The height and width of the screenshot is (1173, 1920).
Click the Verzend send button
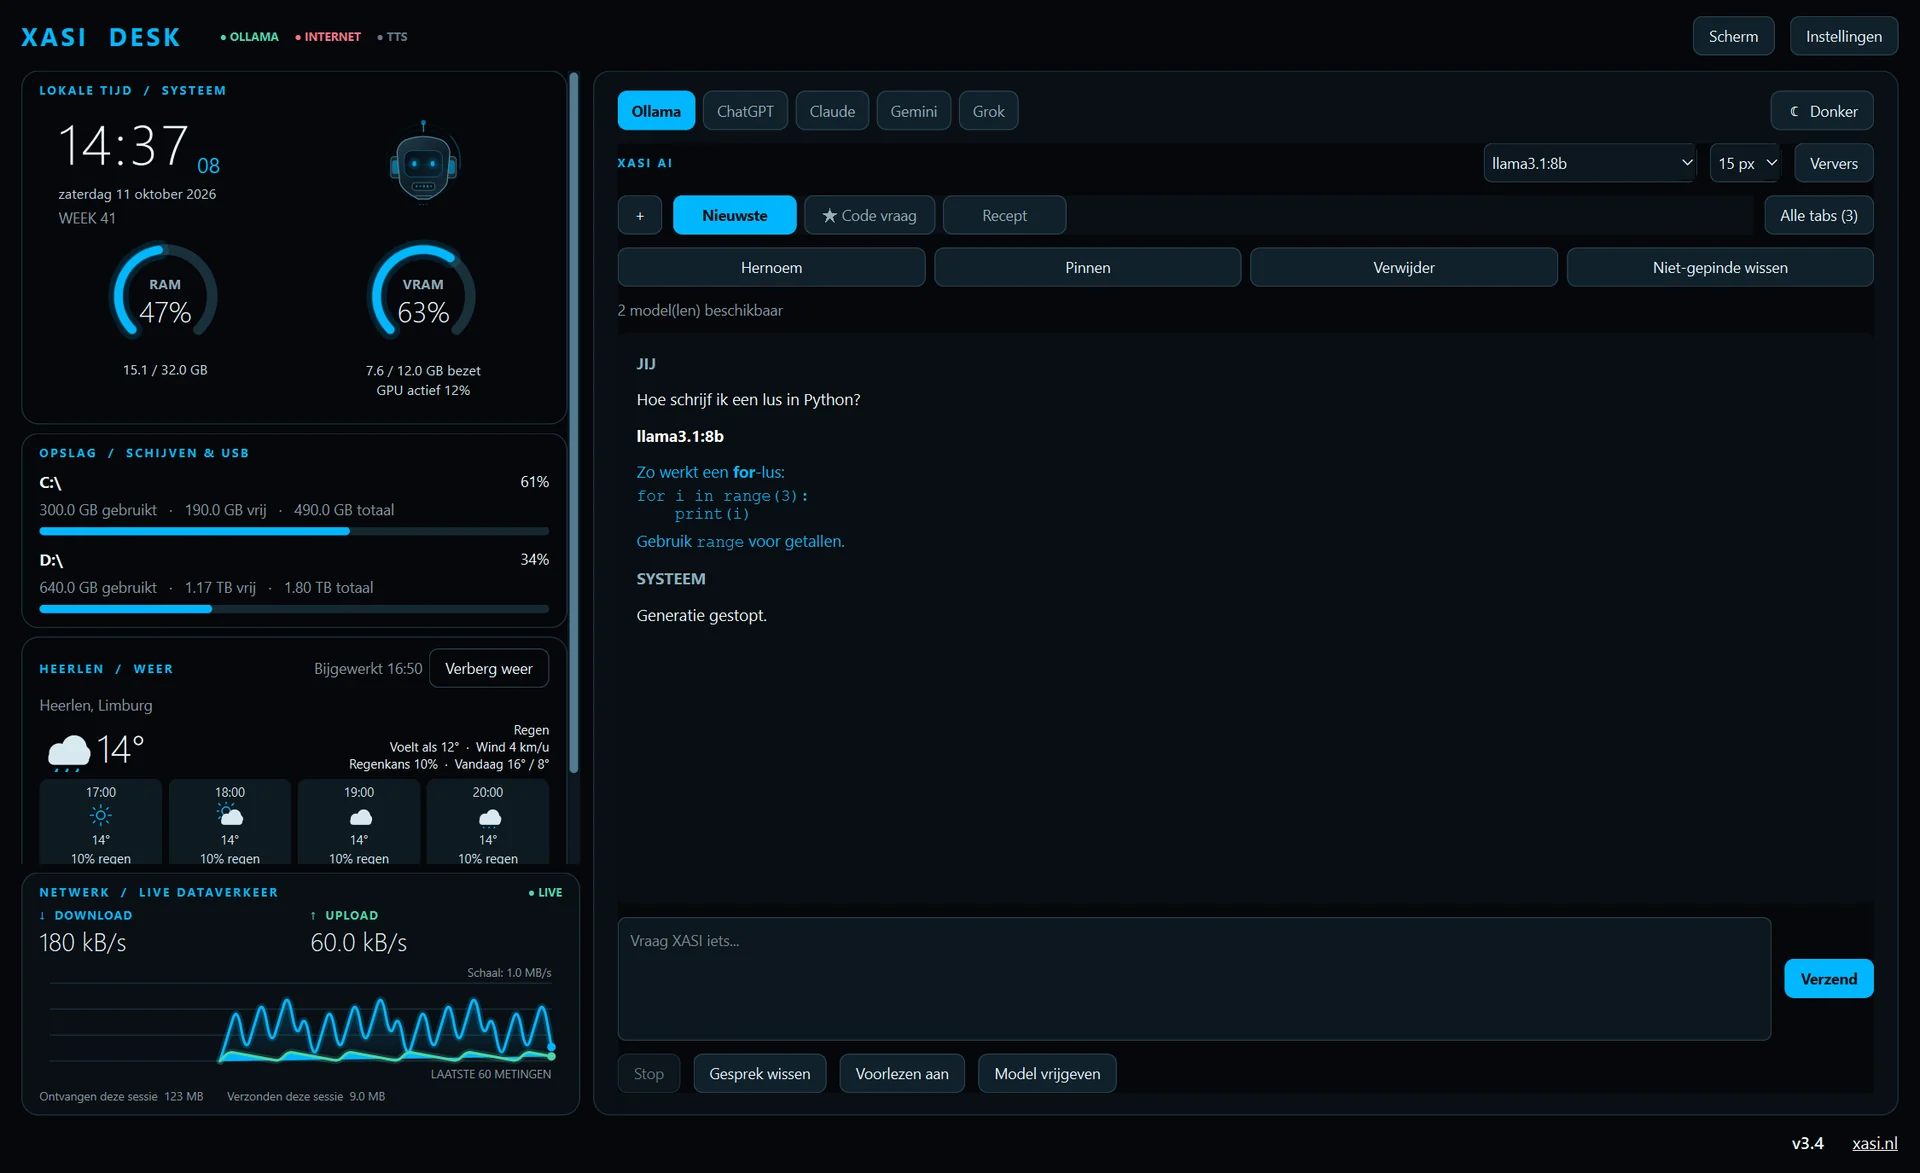pos(1829,978)
